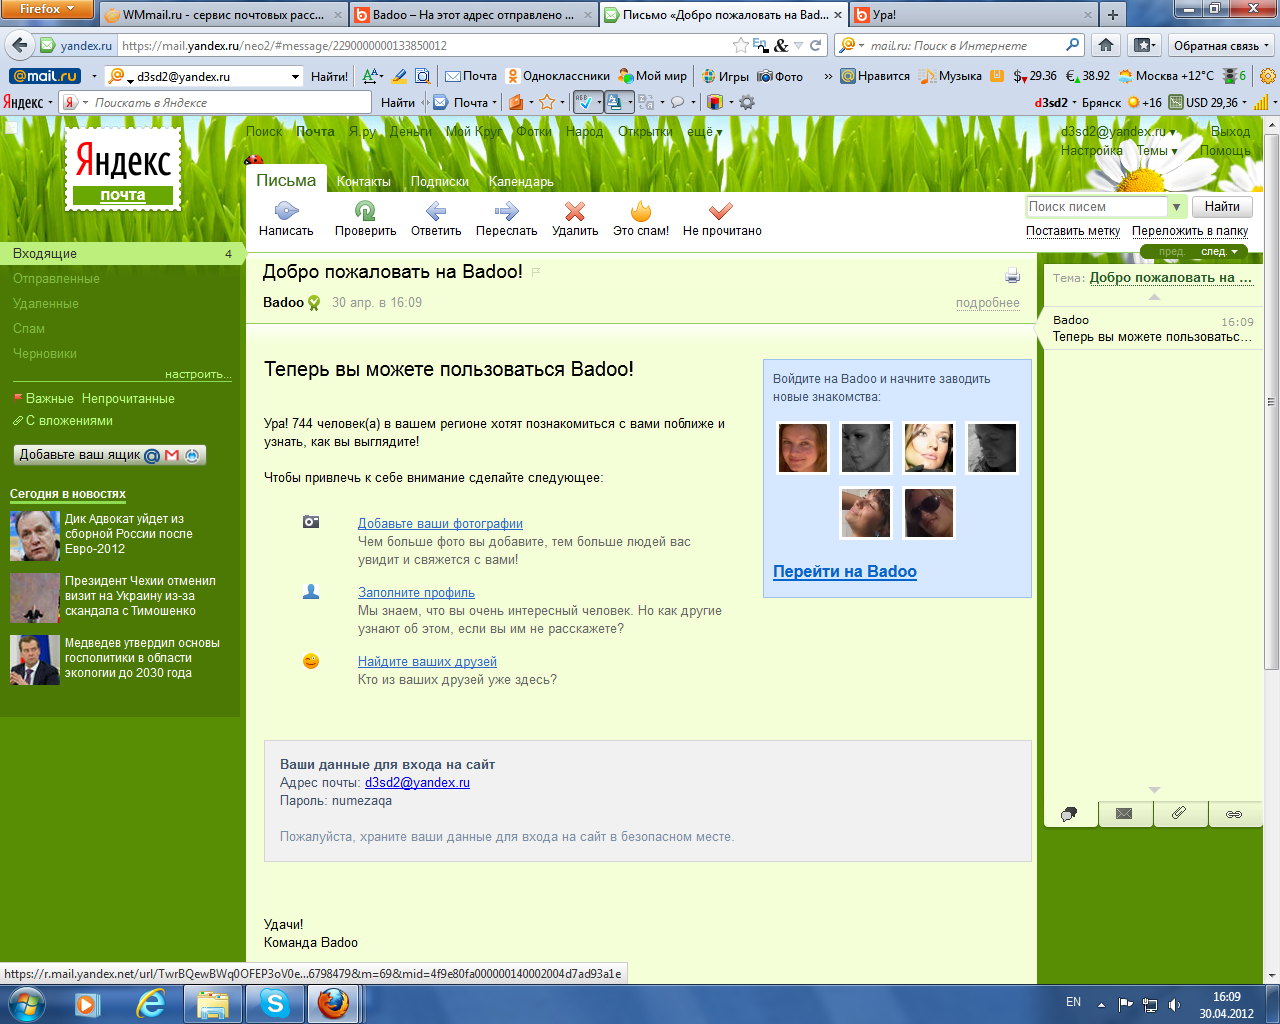1280x1024 pixels.
Task: Click the Найдите ваших друзей link
Action: [427, 661]
